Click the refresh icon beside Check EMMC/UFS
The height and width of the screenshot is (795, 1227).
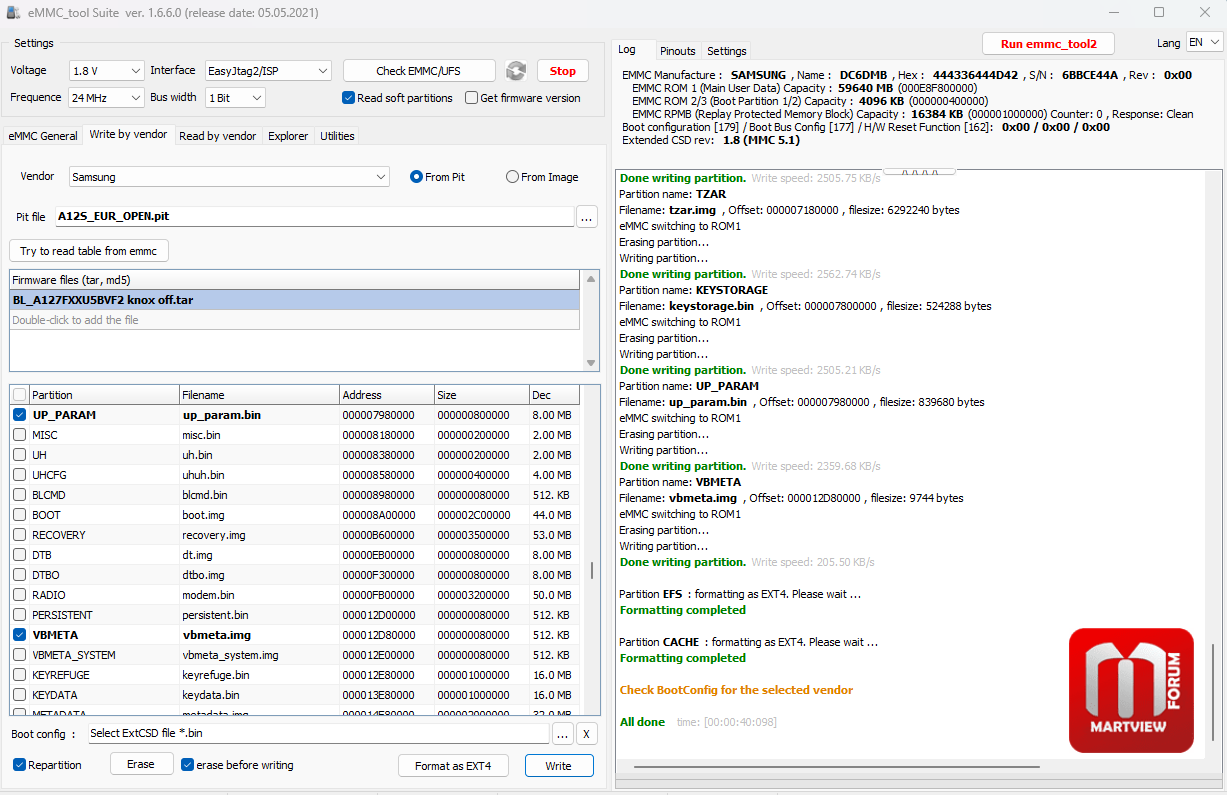coord(516,71)
